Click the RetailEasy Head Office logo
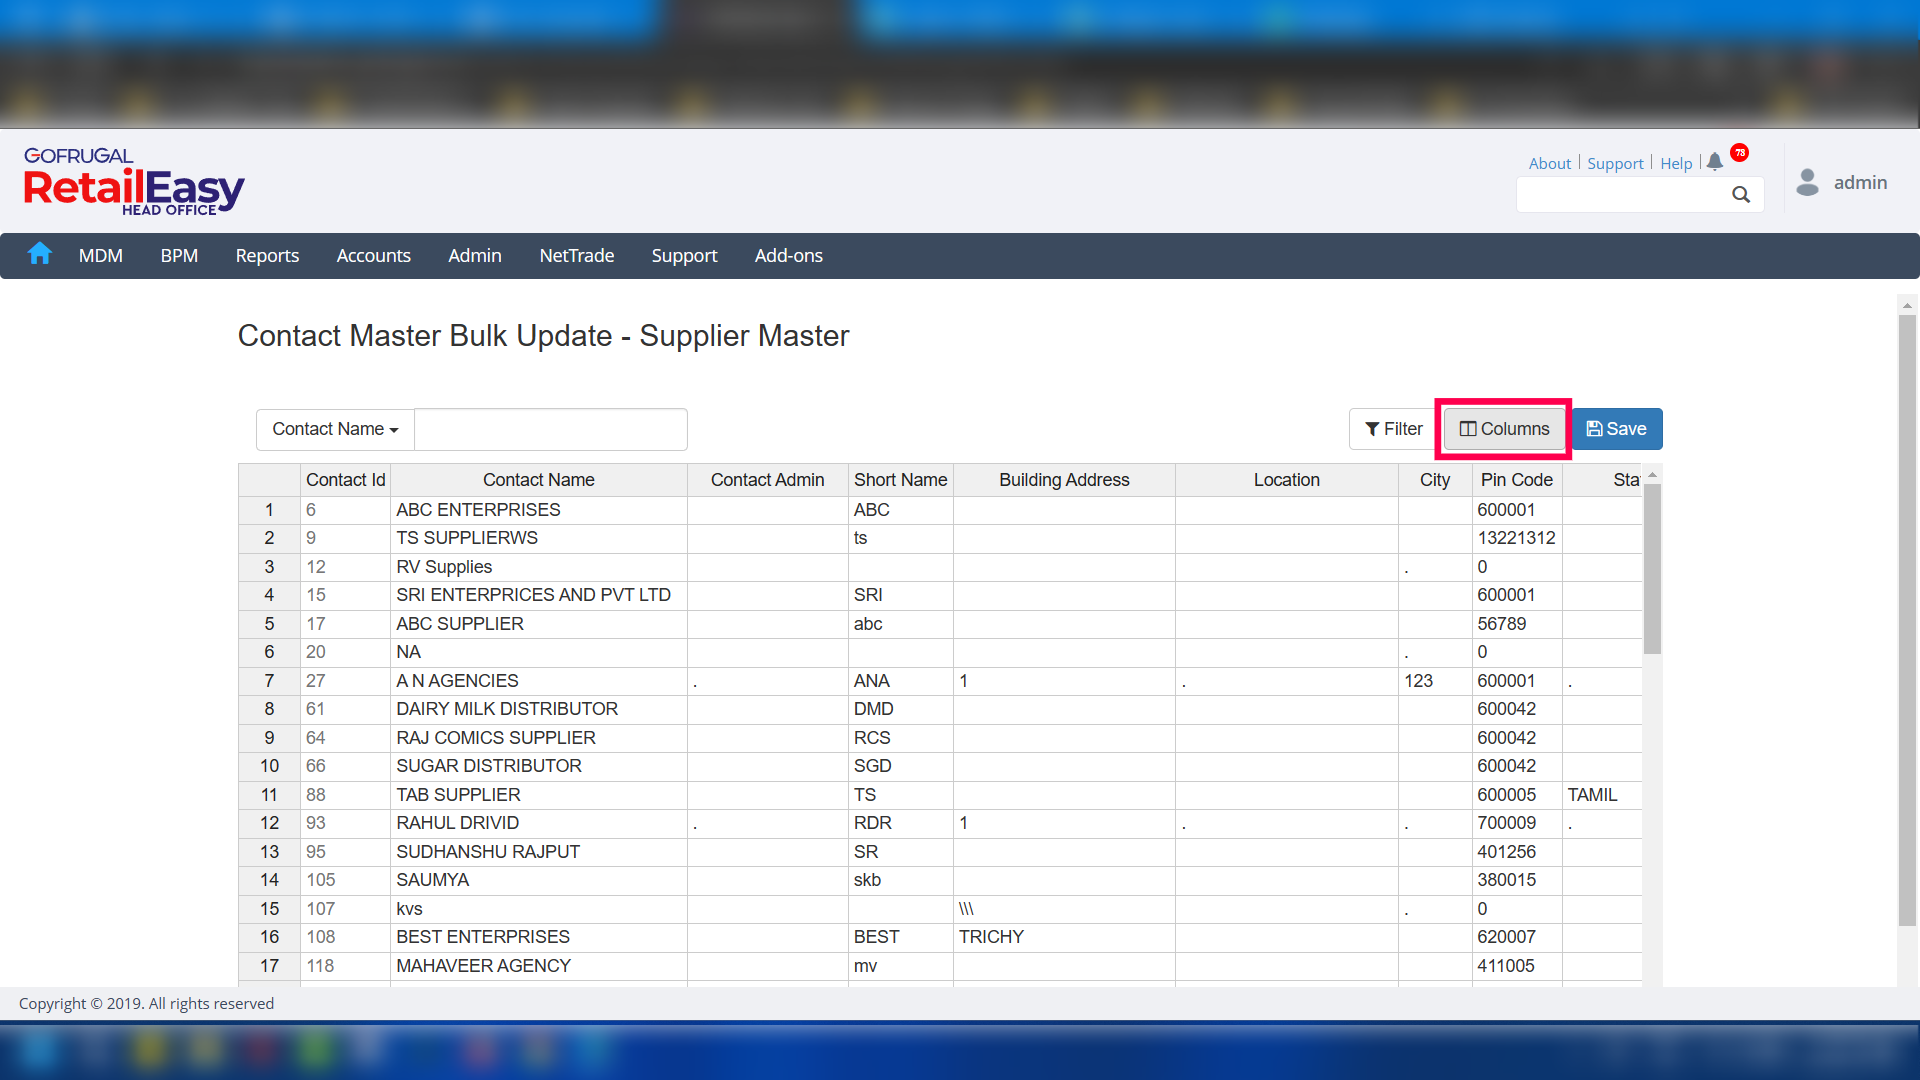The height and width of the screenshot is (1080, 1920). tap(134, 182)
